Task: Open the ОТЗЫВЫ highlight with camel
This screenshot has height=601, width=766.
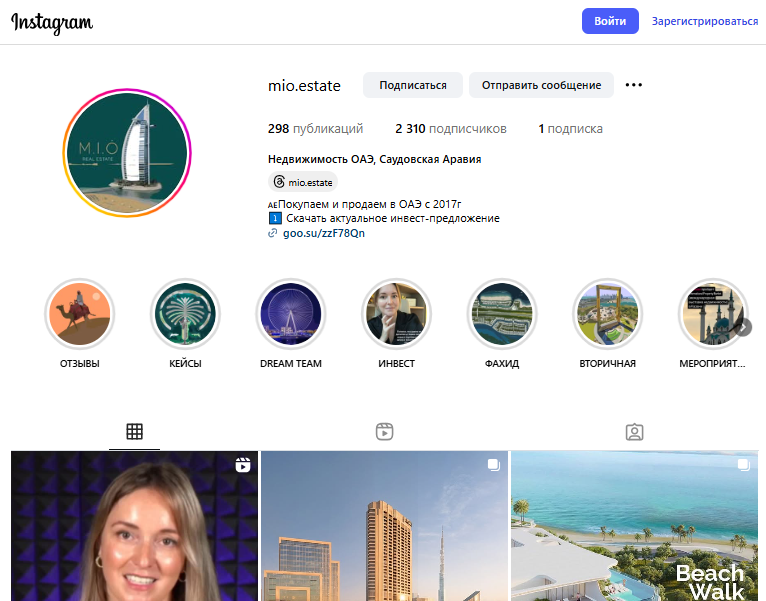Action: pyautogui.click(x=80, y=314)
